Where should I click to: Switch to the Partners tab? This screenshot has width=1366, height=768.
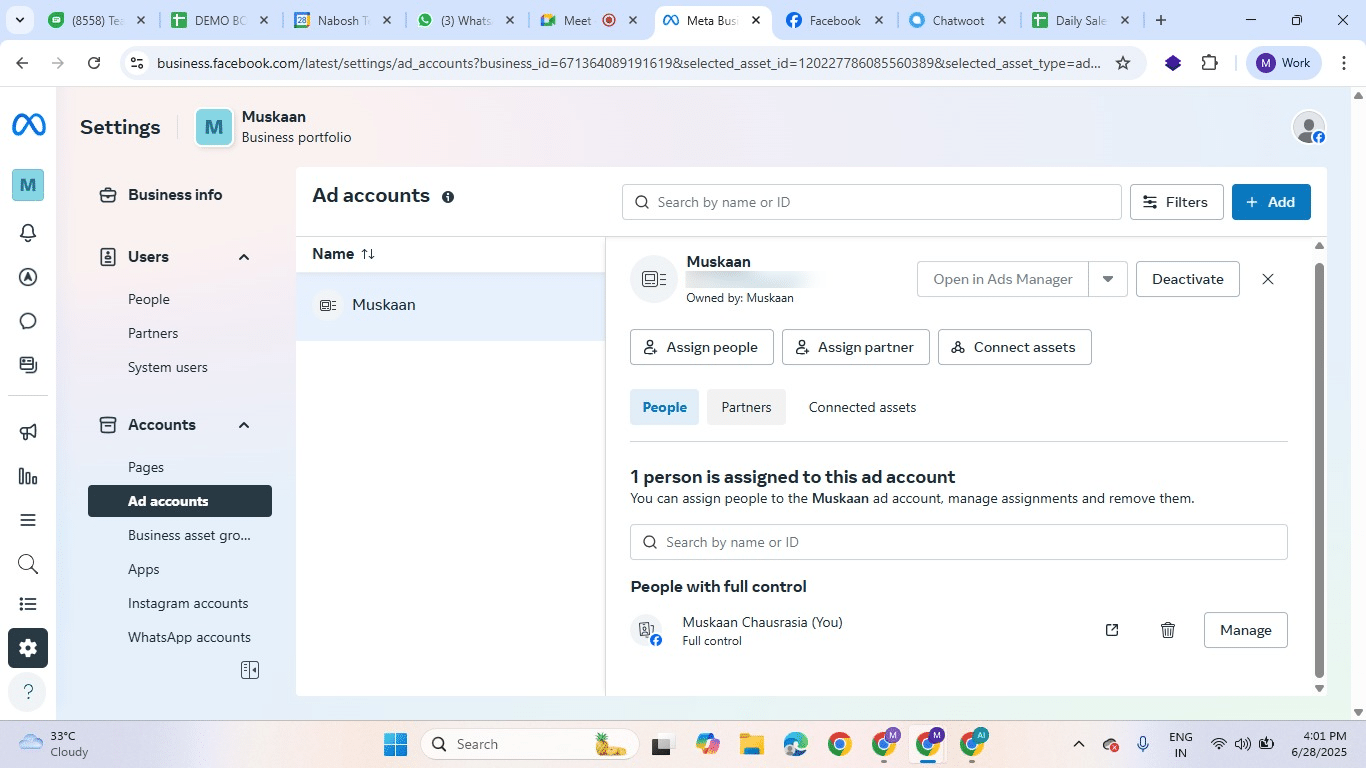[x=746, y=407]
